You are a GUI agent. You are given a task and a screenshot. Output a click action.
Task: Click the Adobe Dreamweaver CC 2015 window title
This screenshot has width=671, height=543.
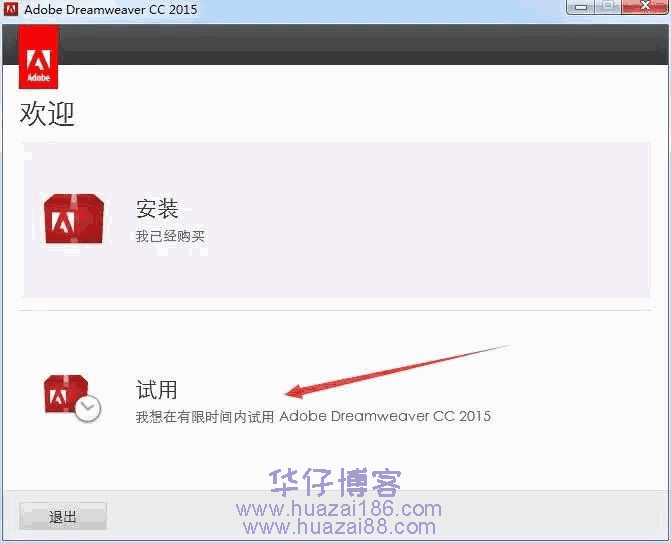point(111,9)
